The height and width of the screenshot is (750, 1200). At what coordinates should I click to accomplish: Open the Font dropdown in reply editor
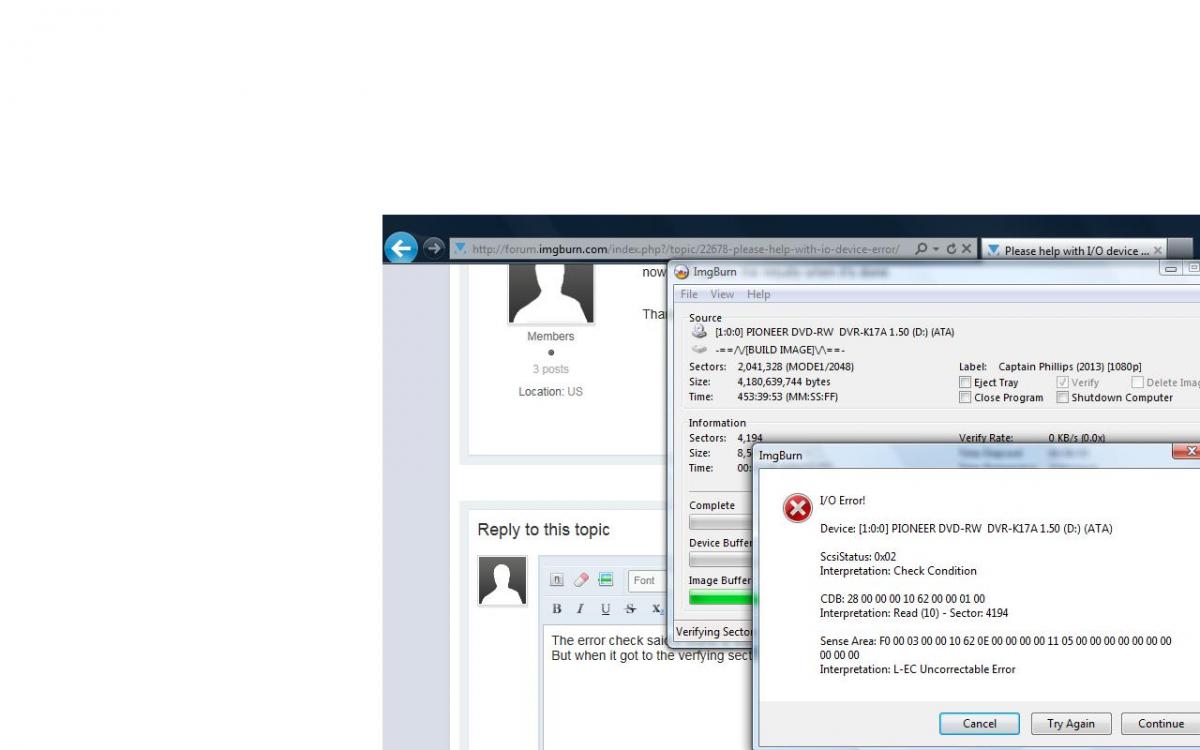(647, 580)
